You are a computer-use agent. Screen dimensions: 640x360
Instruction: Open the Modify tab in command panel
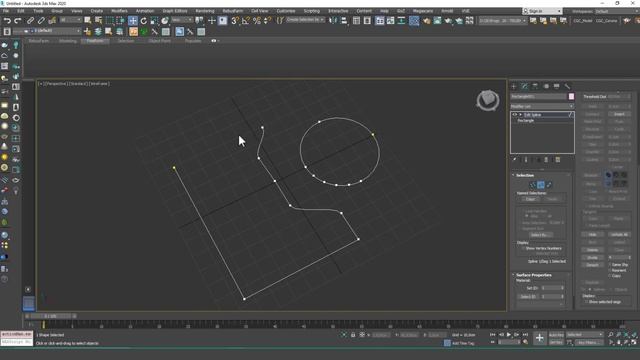coord(524,86)
